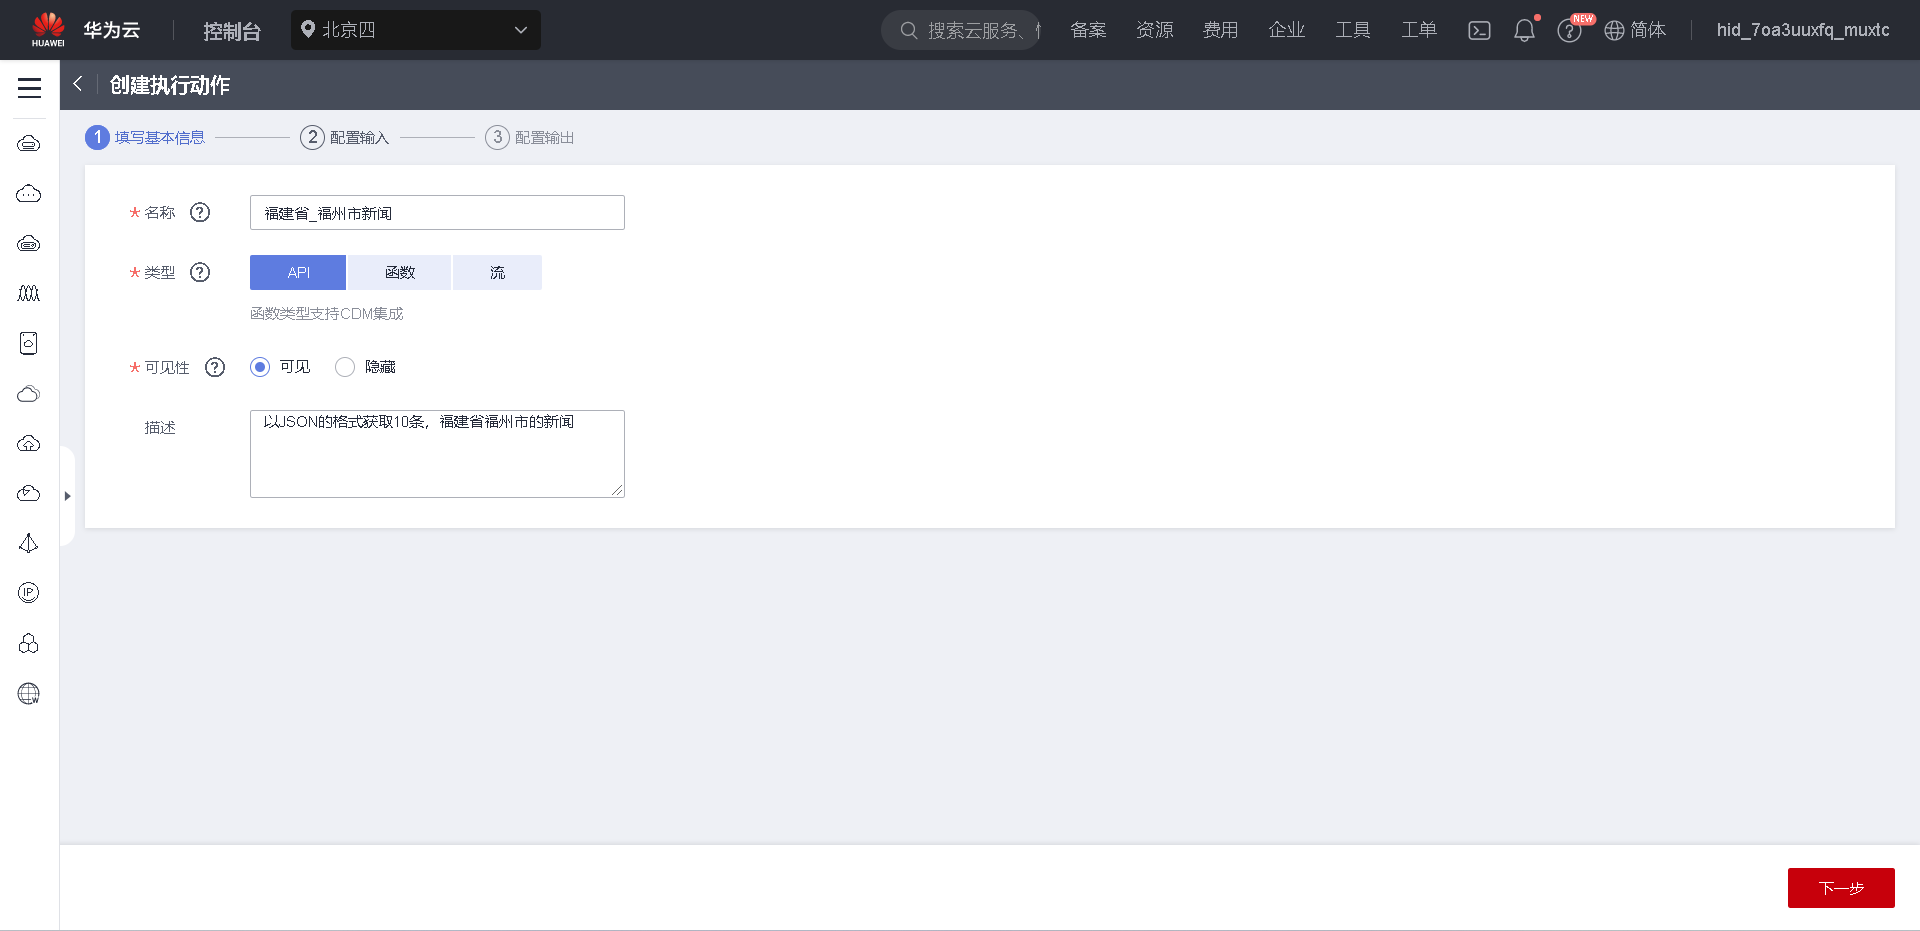Click step 2 配置输入
The image size is (1920, 931).
[345, 137]
